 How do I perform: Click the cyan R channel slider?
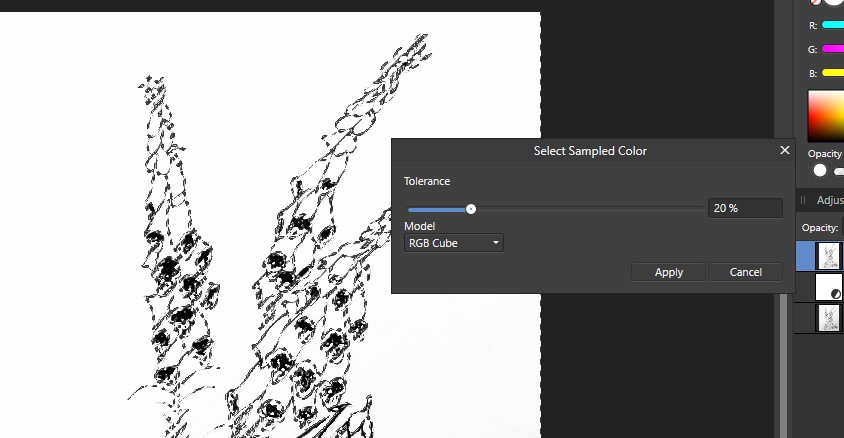tap(833, 25)
